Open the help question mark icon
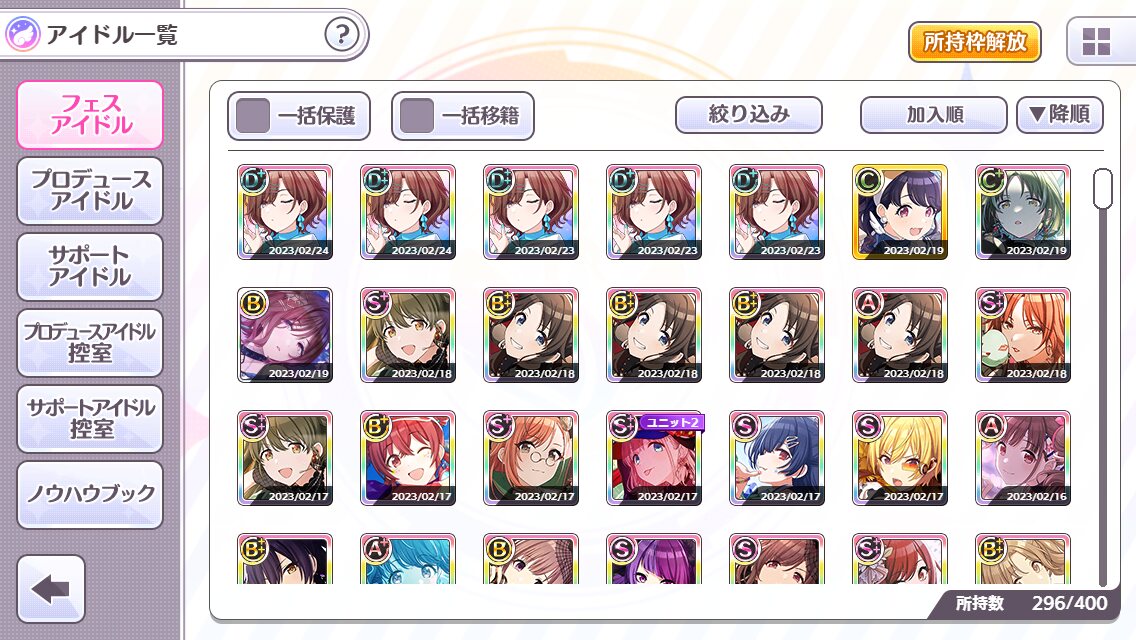The height and width of the screenshot is (640, 1136). (x=341, y=34)
